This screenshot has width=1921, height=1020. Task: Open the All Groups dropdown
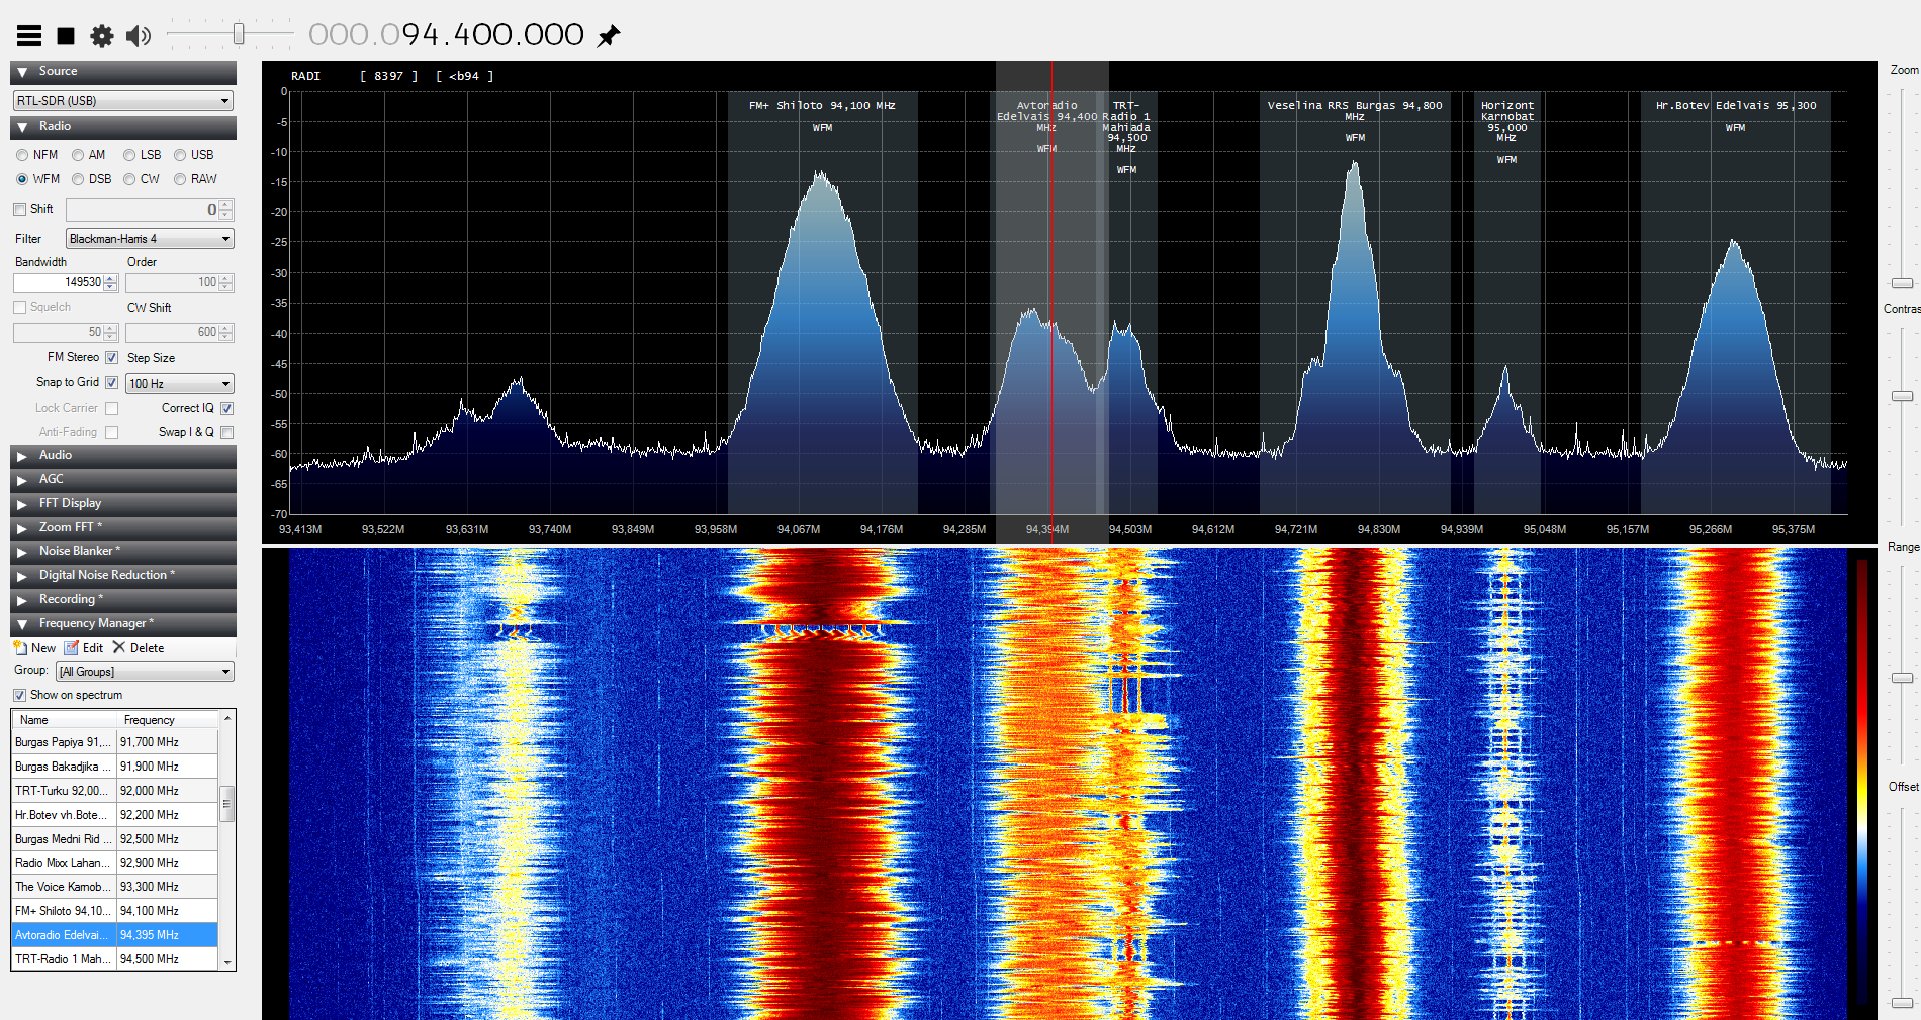145,672
